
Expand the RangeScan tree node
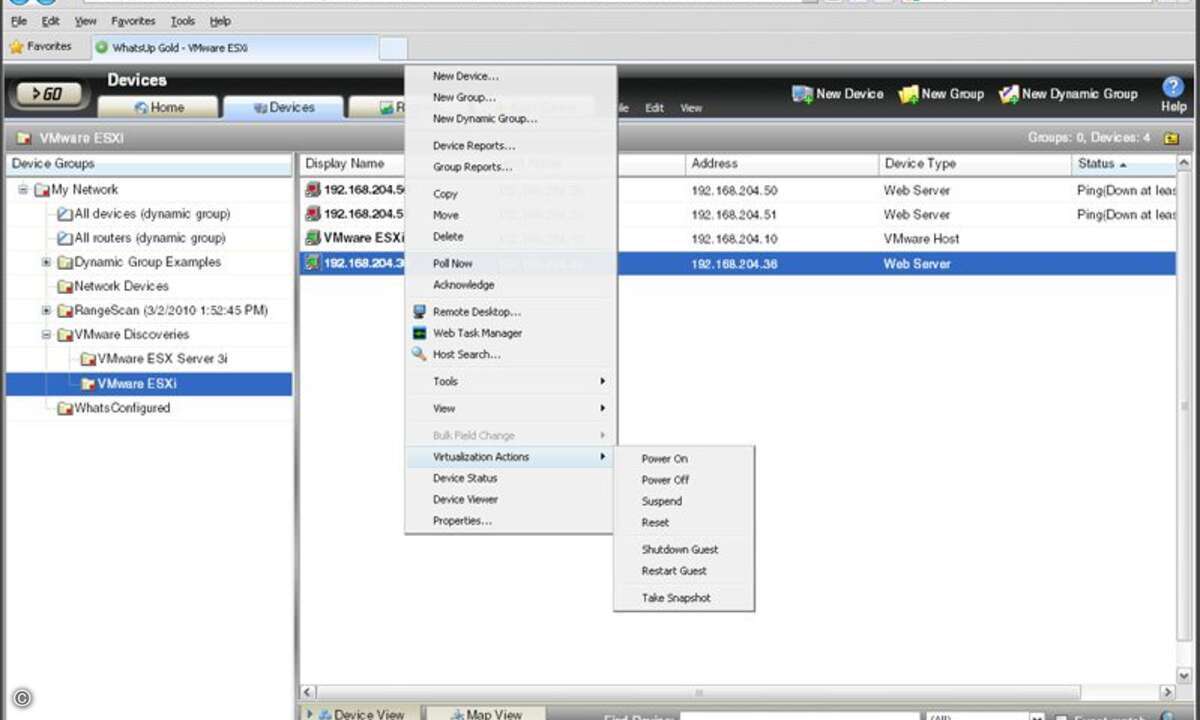coord(46,310)
